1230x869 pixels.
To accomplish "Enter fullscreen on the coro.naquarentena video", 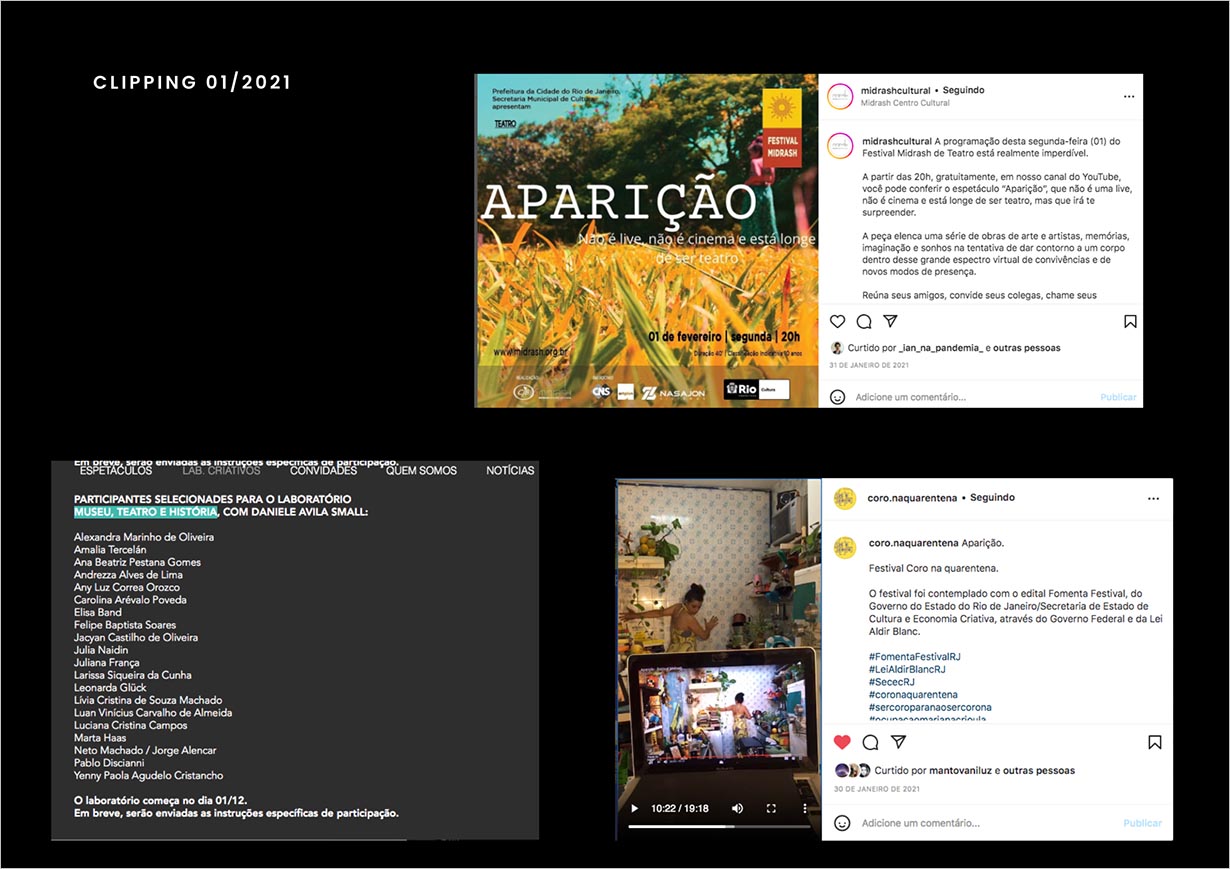I will click(771, 808).
